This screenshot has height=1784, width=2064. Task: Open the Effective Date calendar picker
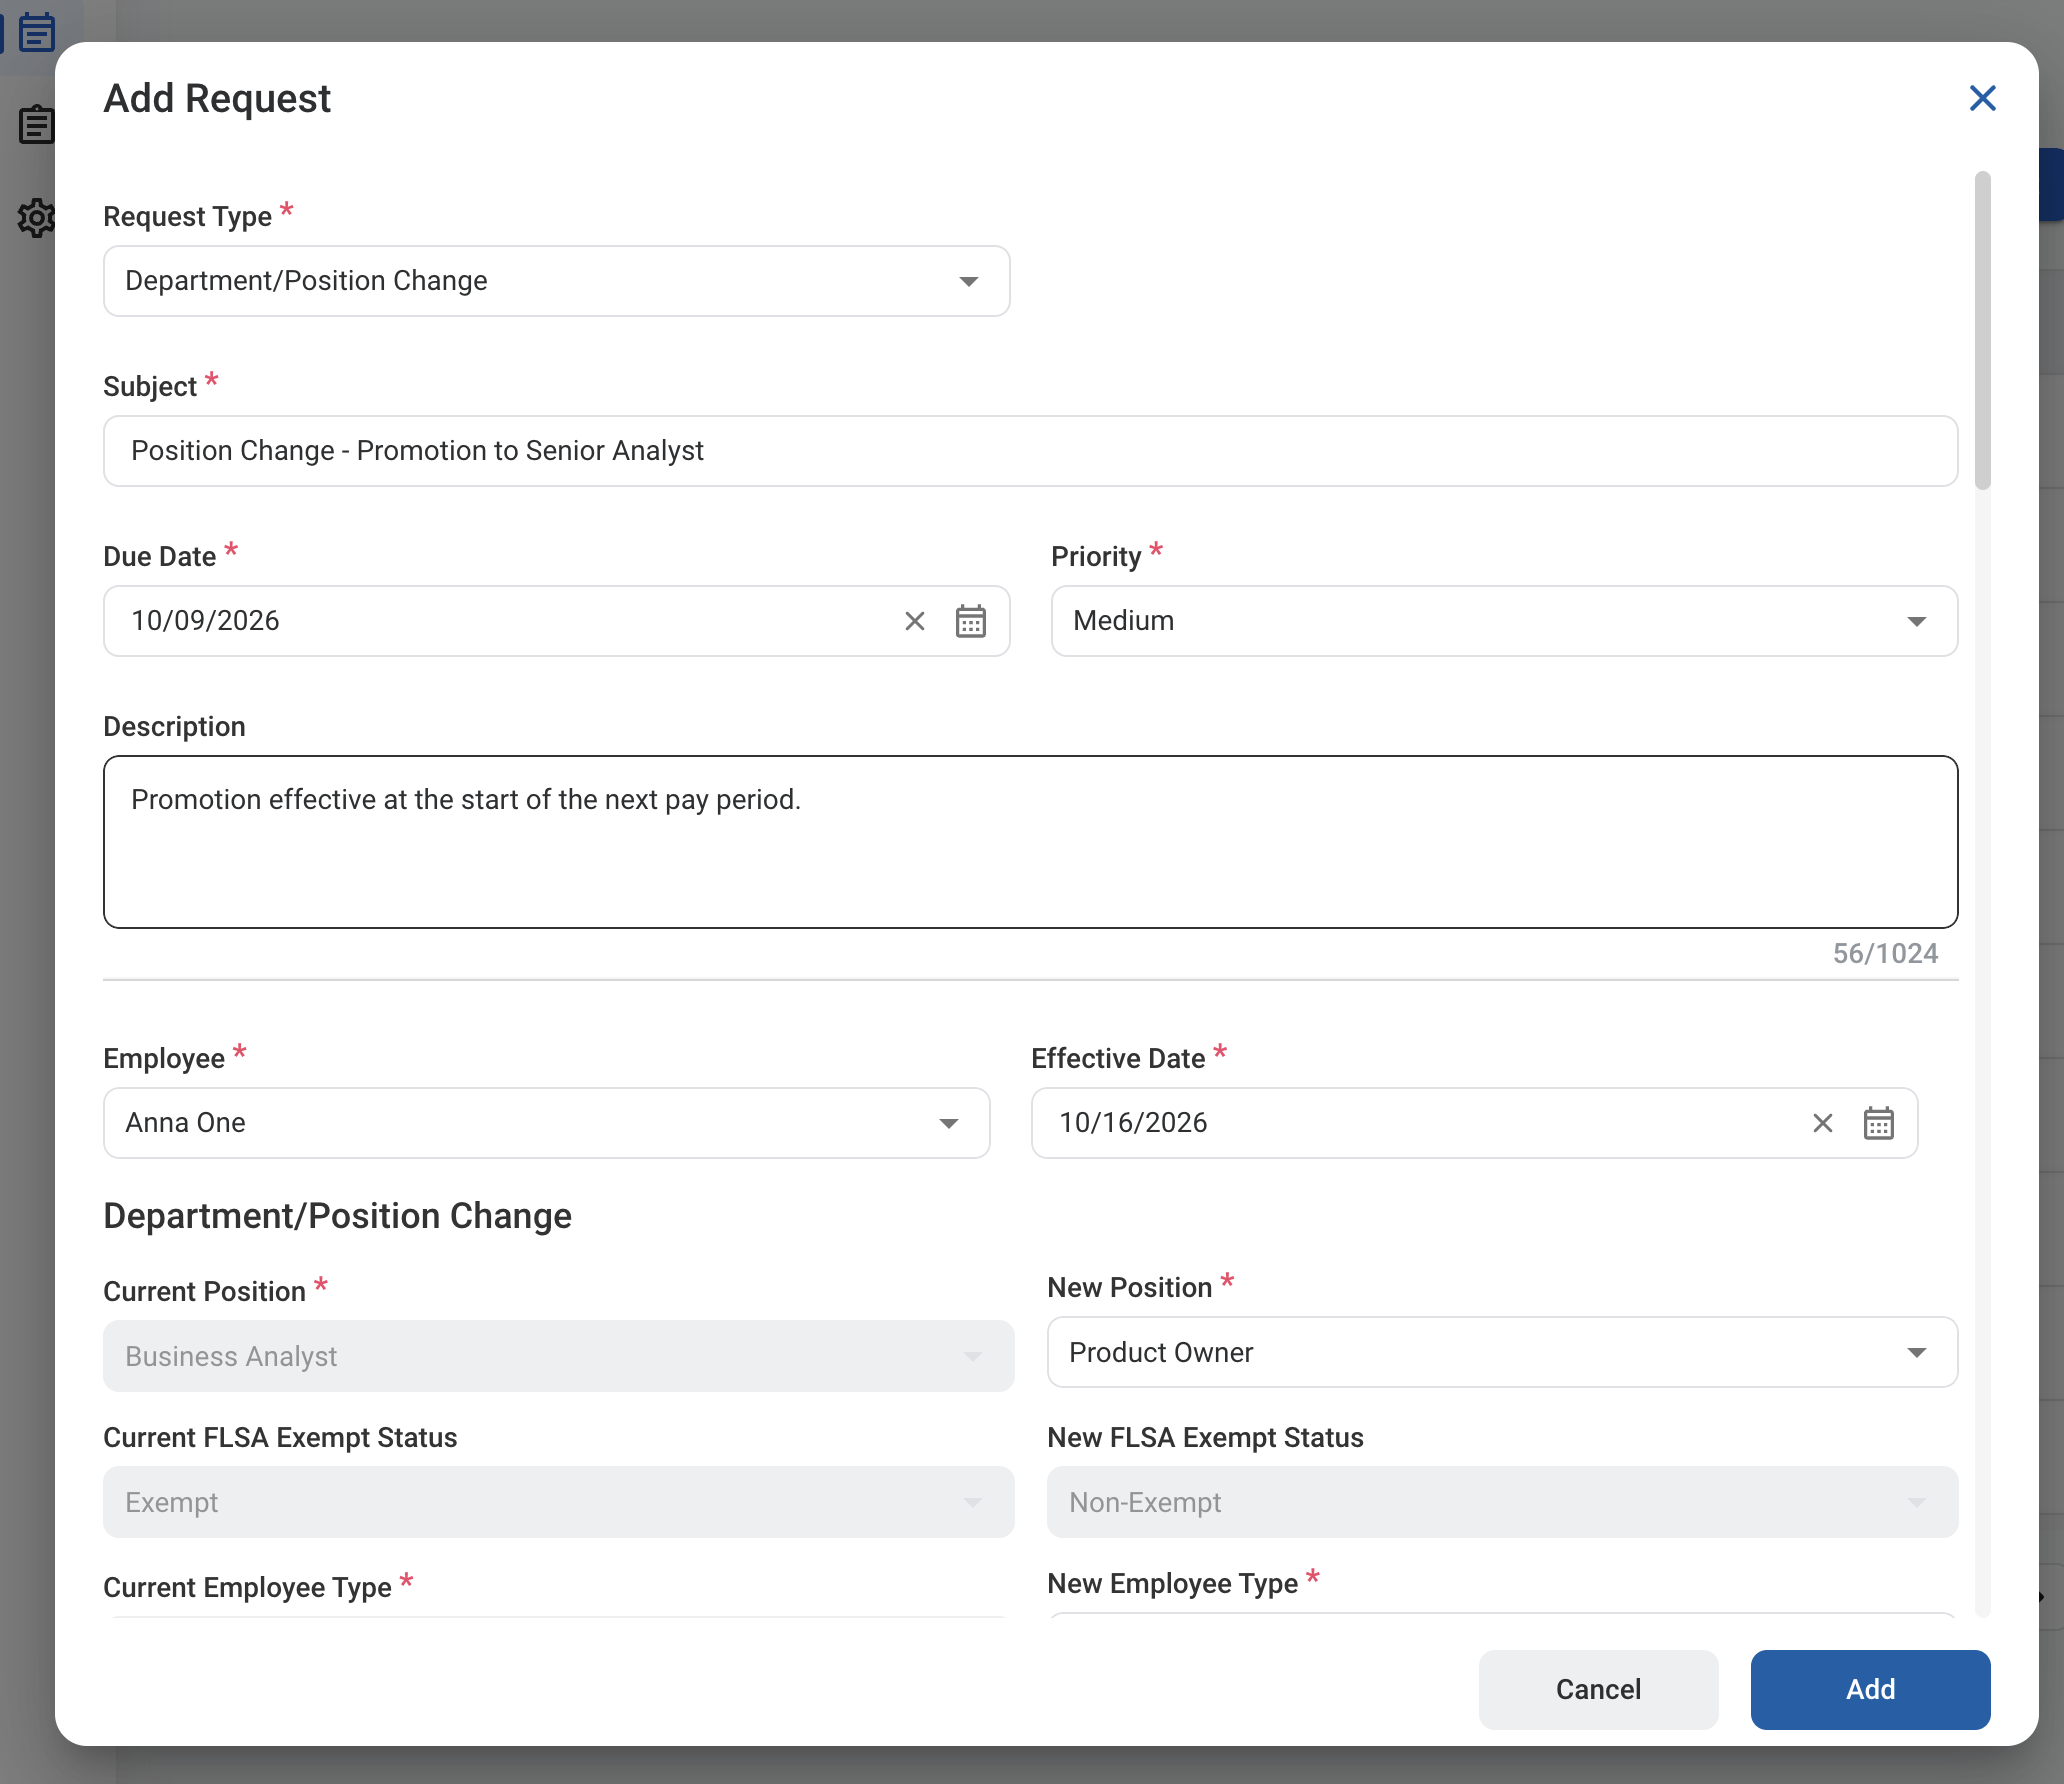(1878, 1123)
